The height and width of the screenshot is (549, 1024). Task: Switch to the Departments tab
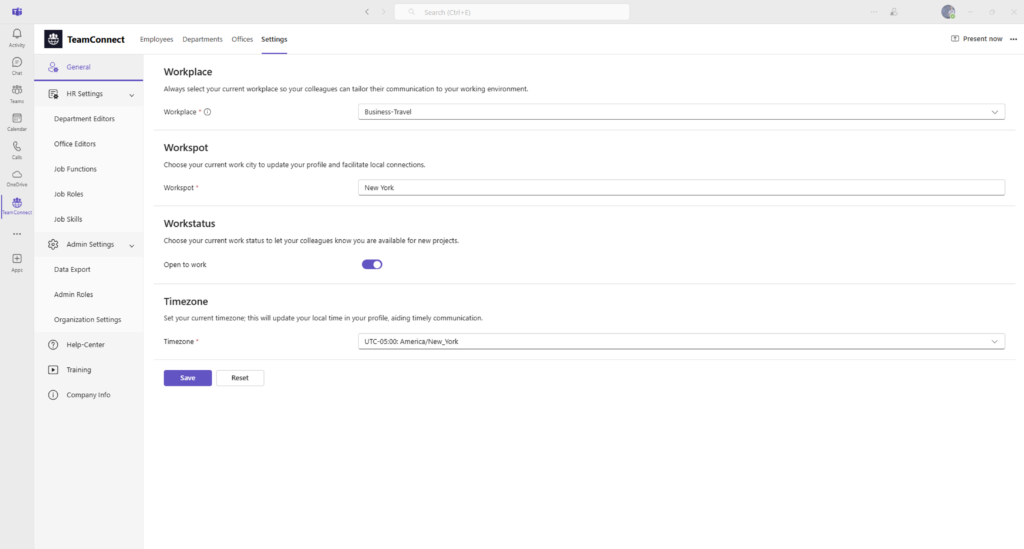click(202, 39)
